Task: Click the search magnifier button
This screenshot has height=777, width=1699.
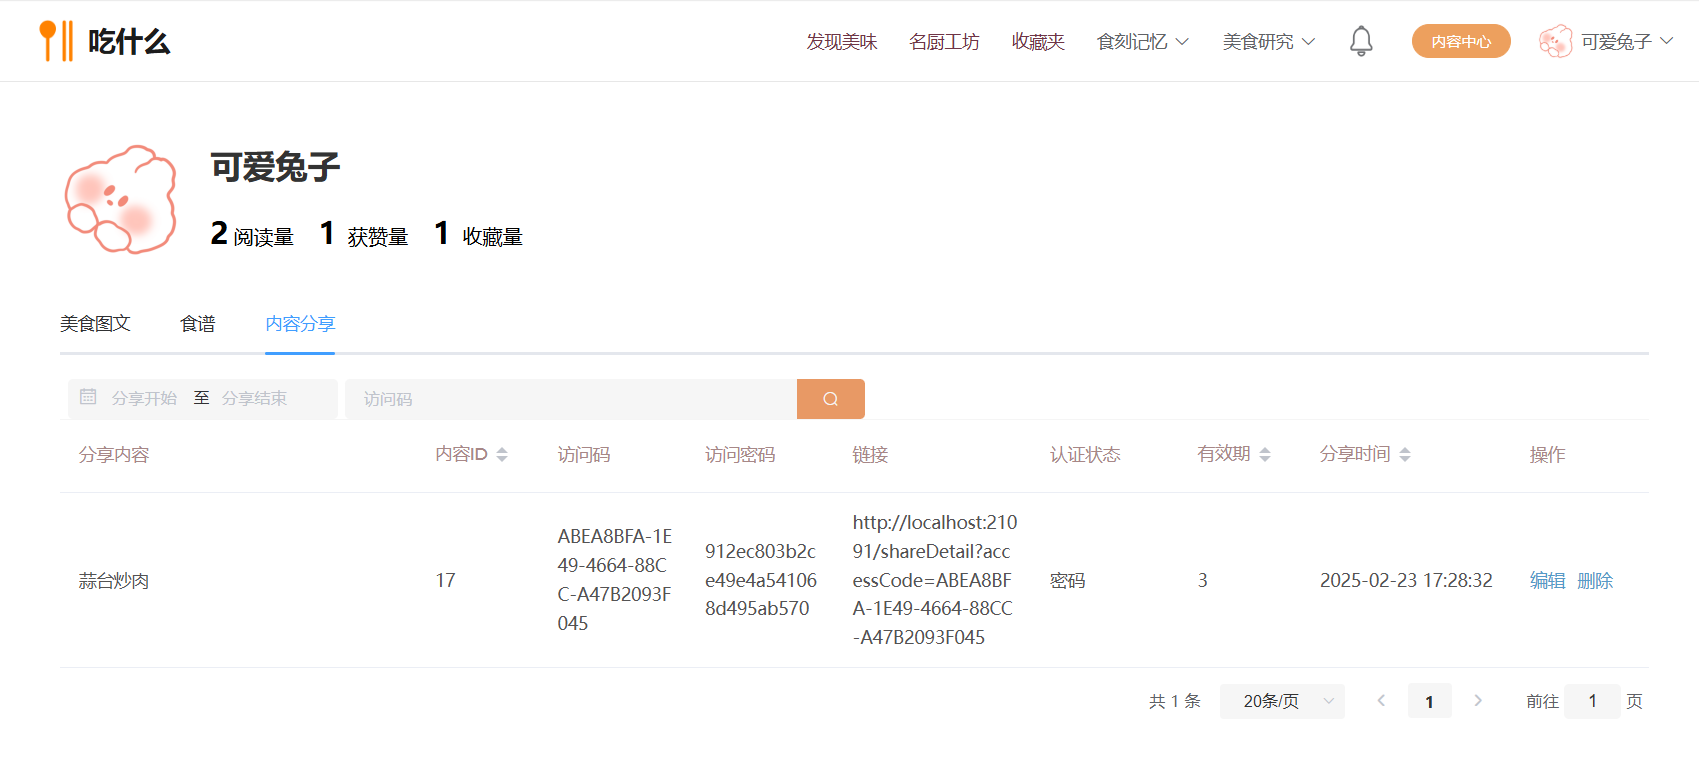Action: click(x=831, y=399)
